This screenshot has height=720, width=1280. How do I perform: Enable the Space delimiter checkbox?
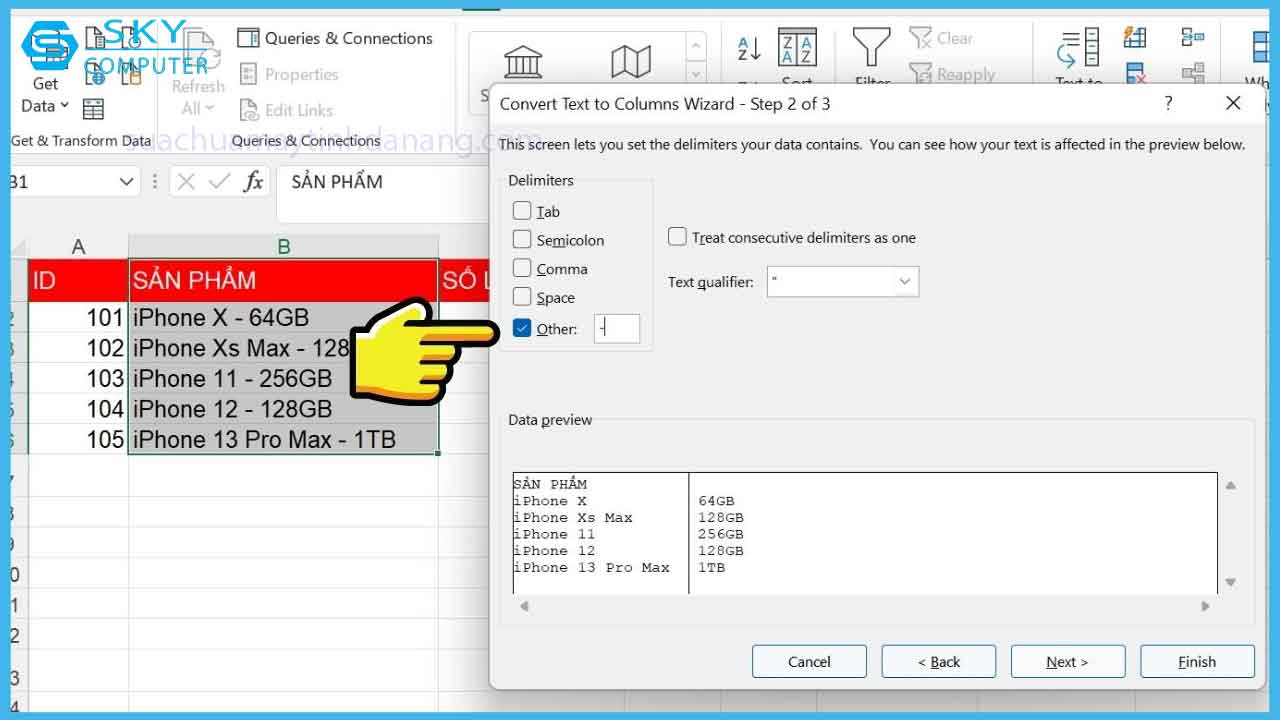point(522,297)
